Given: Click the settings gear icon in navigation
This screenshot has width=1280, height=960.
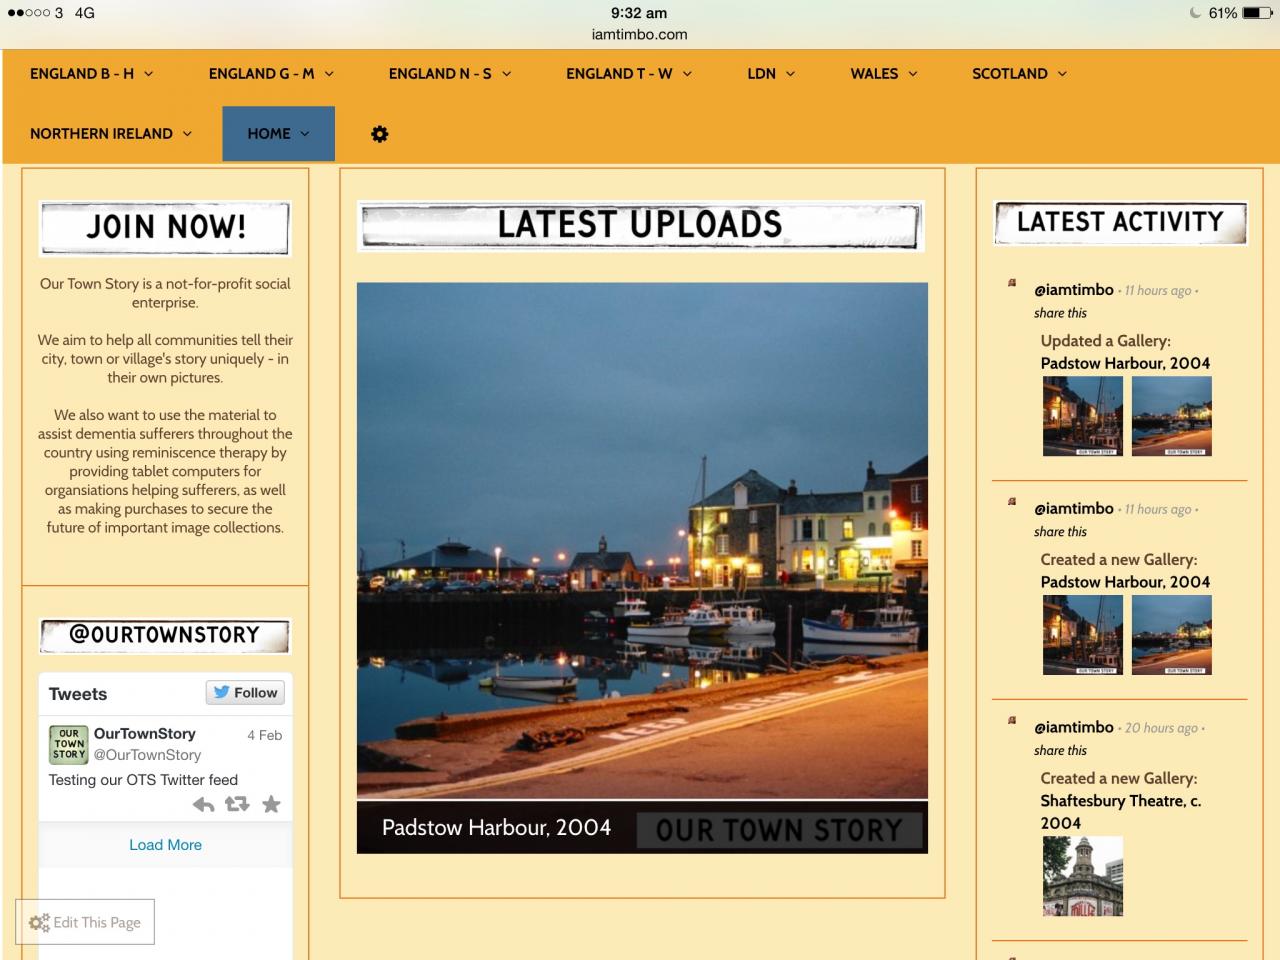Looking at the screenshot, I should (379, 134).
